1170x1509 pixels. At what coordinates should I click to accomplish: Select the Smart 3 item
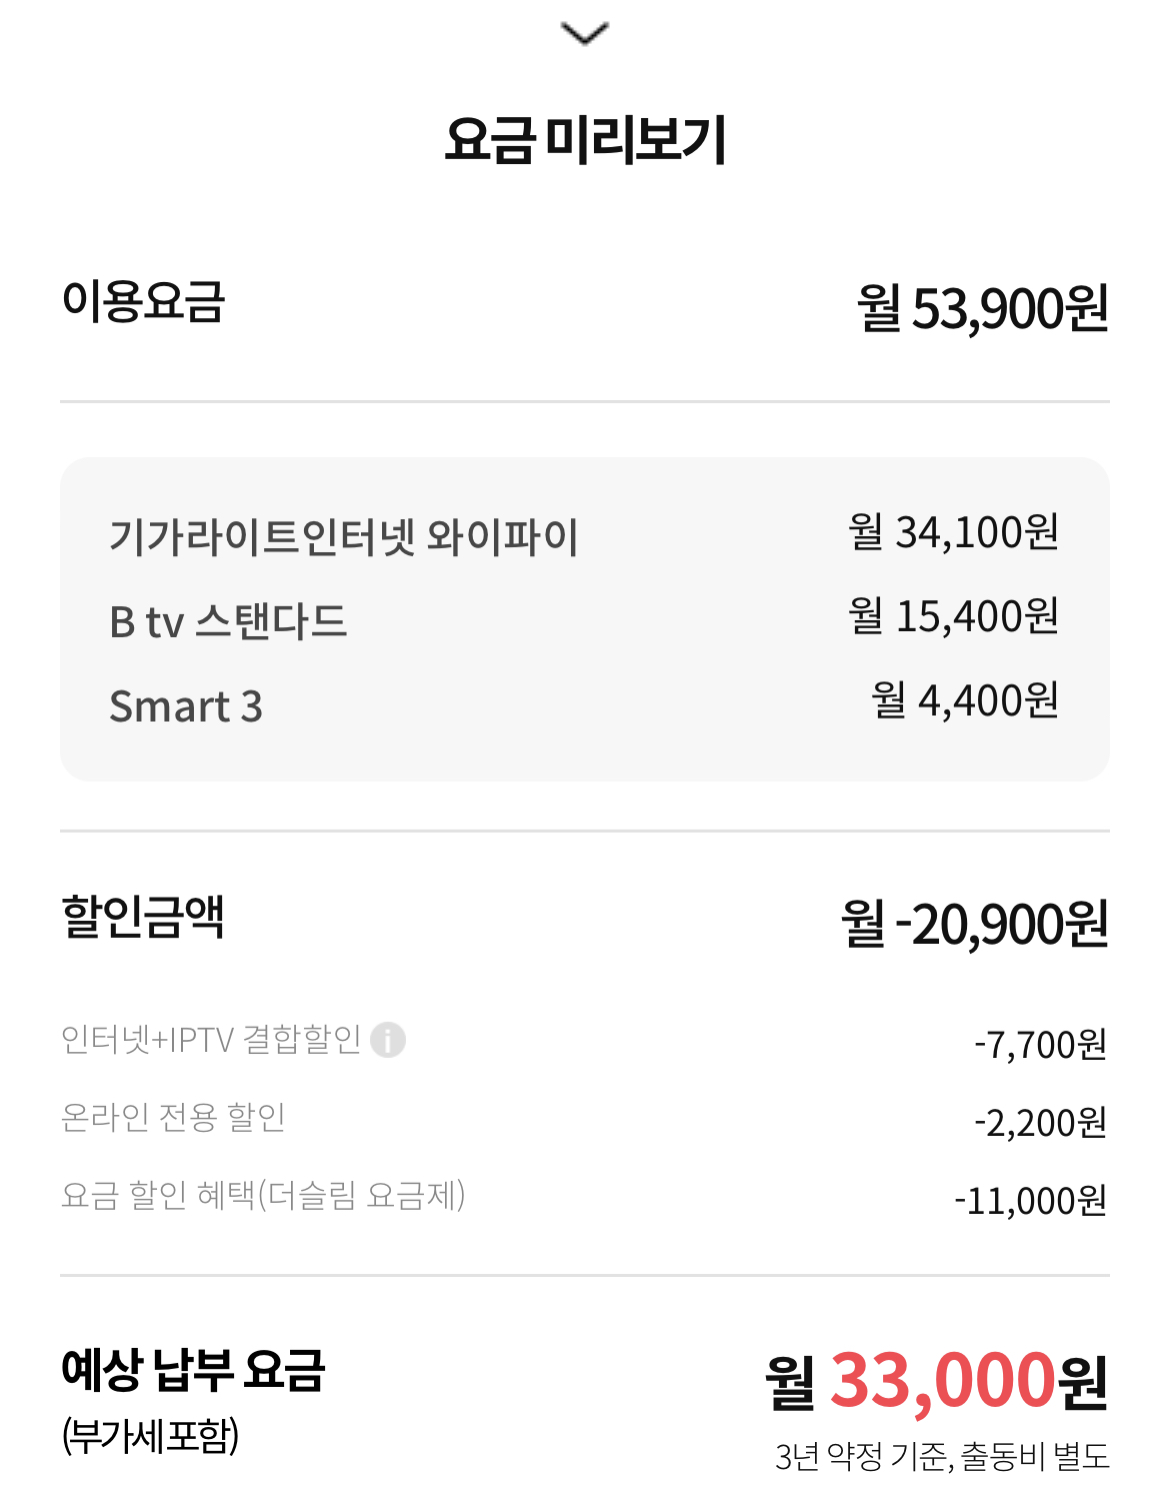(186, 706)
